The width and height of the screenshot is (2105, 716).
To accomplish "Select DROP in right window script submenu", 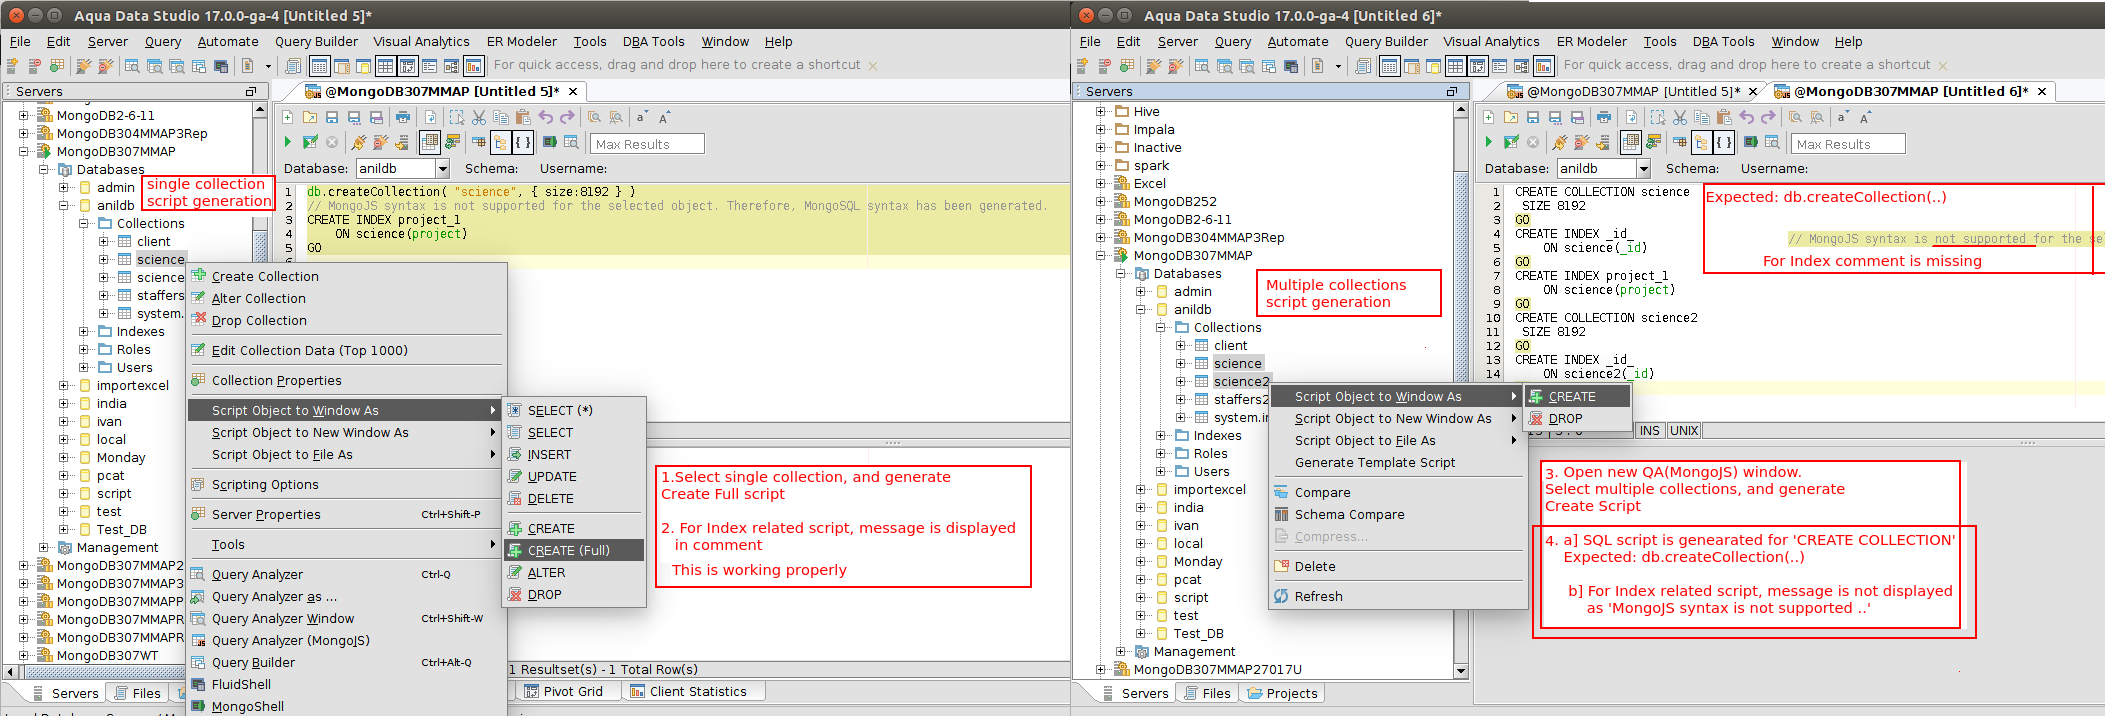I will click(x=1576, y=418).
